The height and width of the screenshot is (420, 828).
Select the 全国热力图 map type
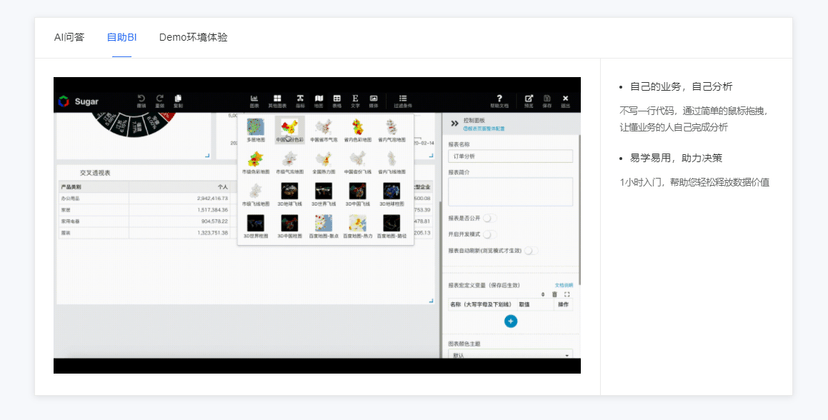coord(323,162)
